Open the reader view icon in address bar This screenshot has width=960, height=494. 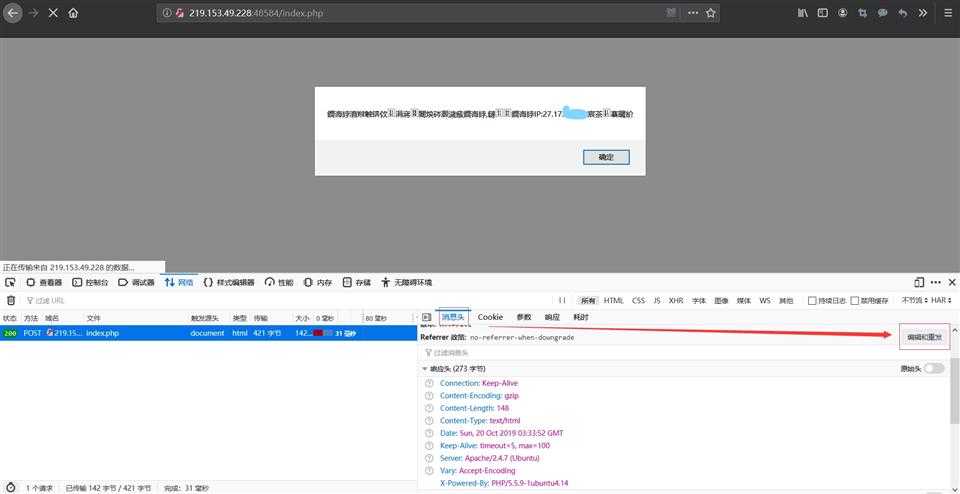(672, 13)
